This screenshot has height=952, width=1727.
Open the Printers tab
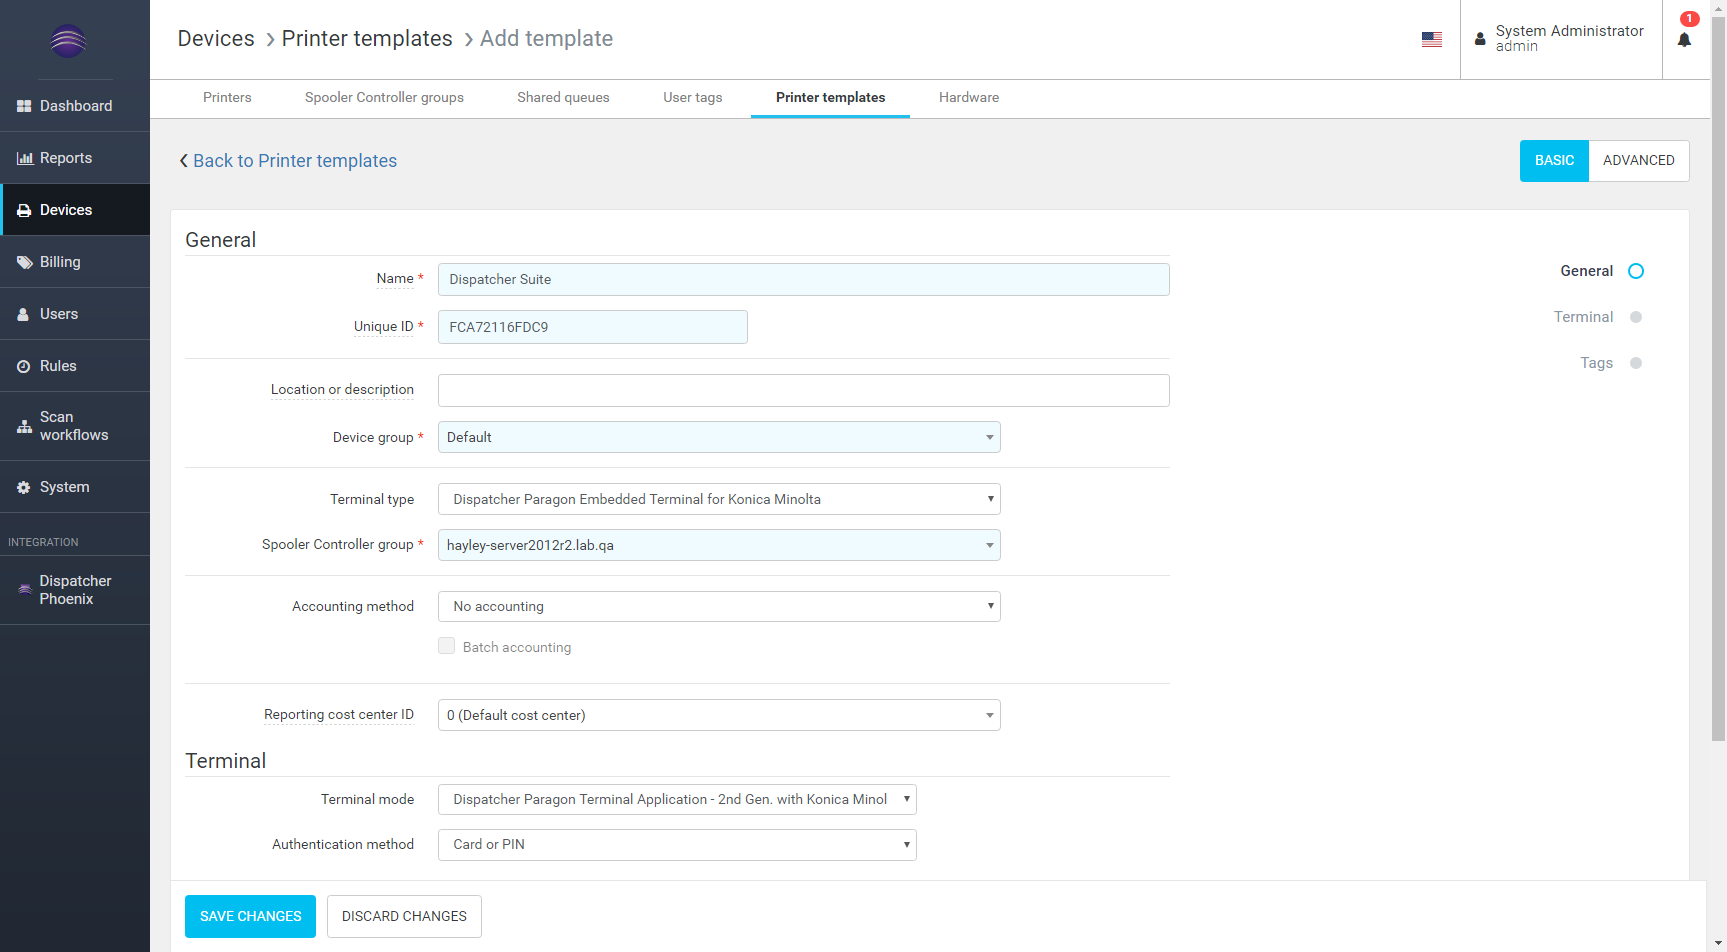coord(227,98)
